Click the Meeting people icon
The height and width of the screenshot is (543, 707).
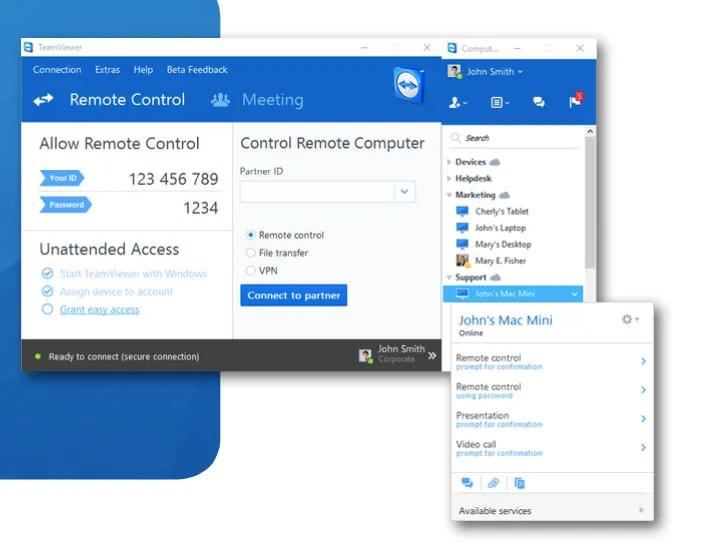[220, 100]
